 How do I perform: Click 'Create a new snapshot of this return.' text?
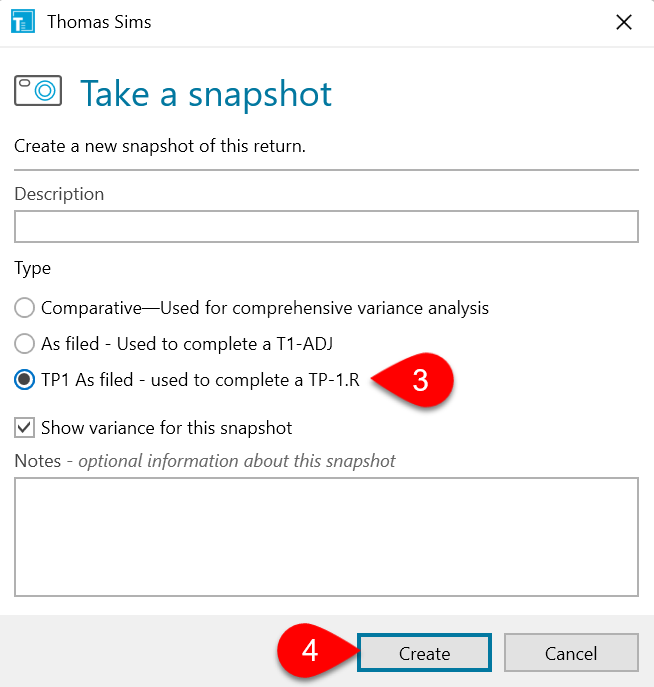[160, 146]
